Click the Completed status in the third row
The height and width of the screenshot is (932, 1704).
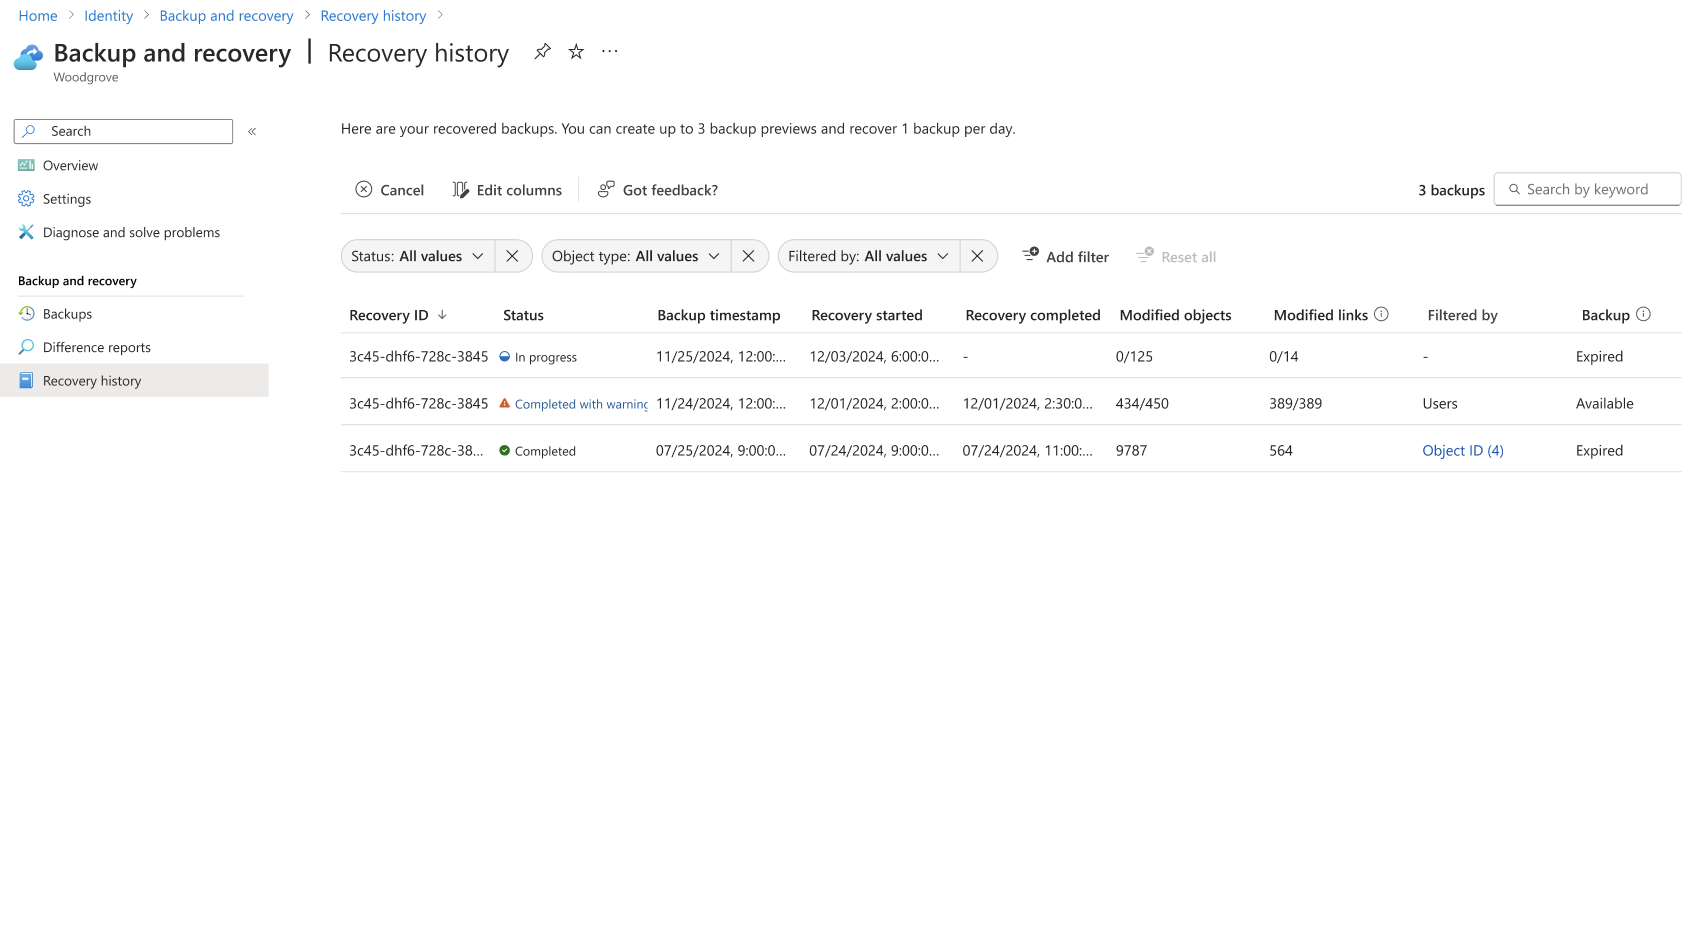point(538,451)
